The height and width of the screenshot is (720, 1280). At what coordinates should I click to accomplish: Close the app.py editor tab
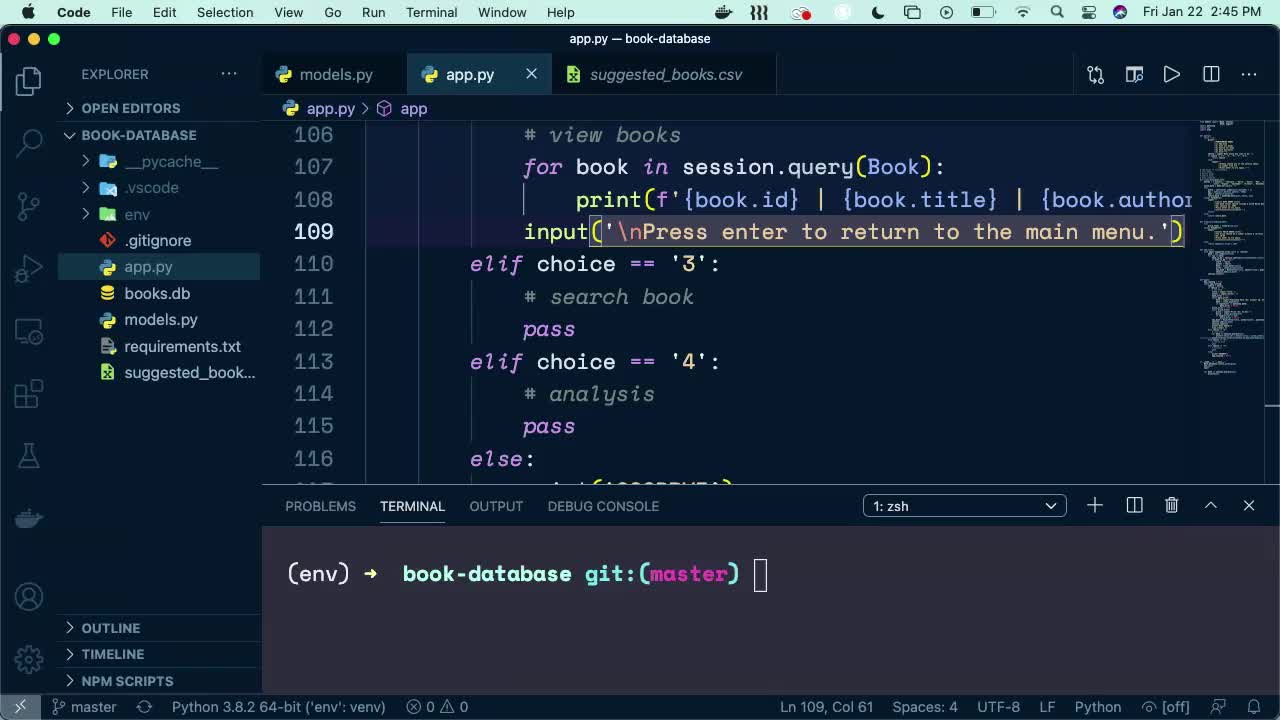(x=531, y=74)
